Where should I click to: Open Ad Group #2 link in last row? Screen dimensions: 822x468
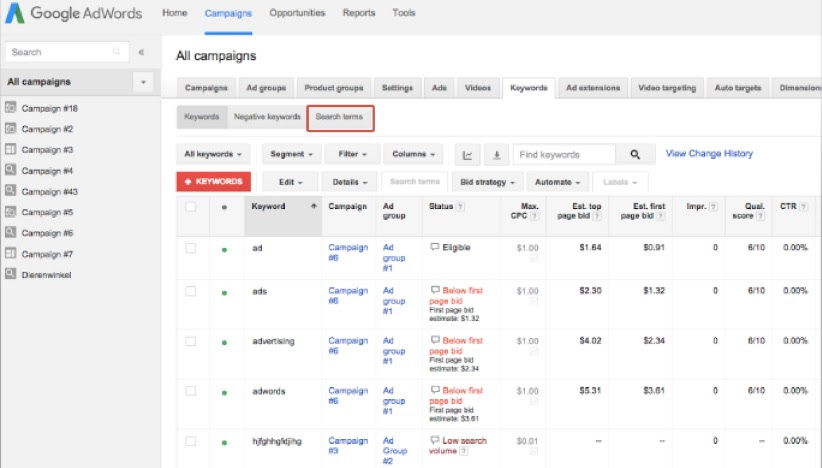(x=395, y=451)
